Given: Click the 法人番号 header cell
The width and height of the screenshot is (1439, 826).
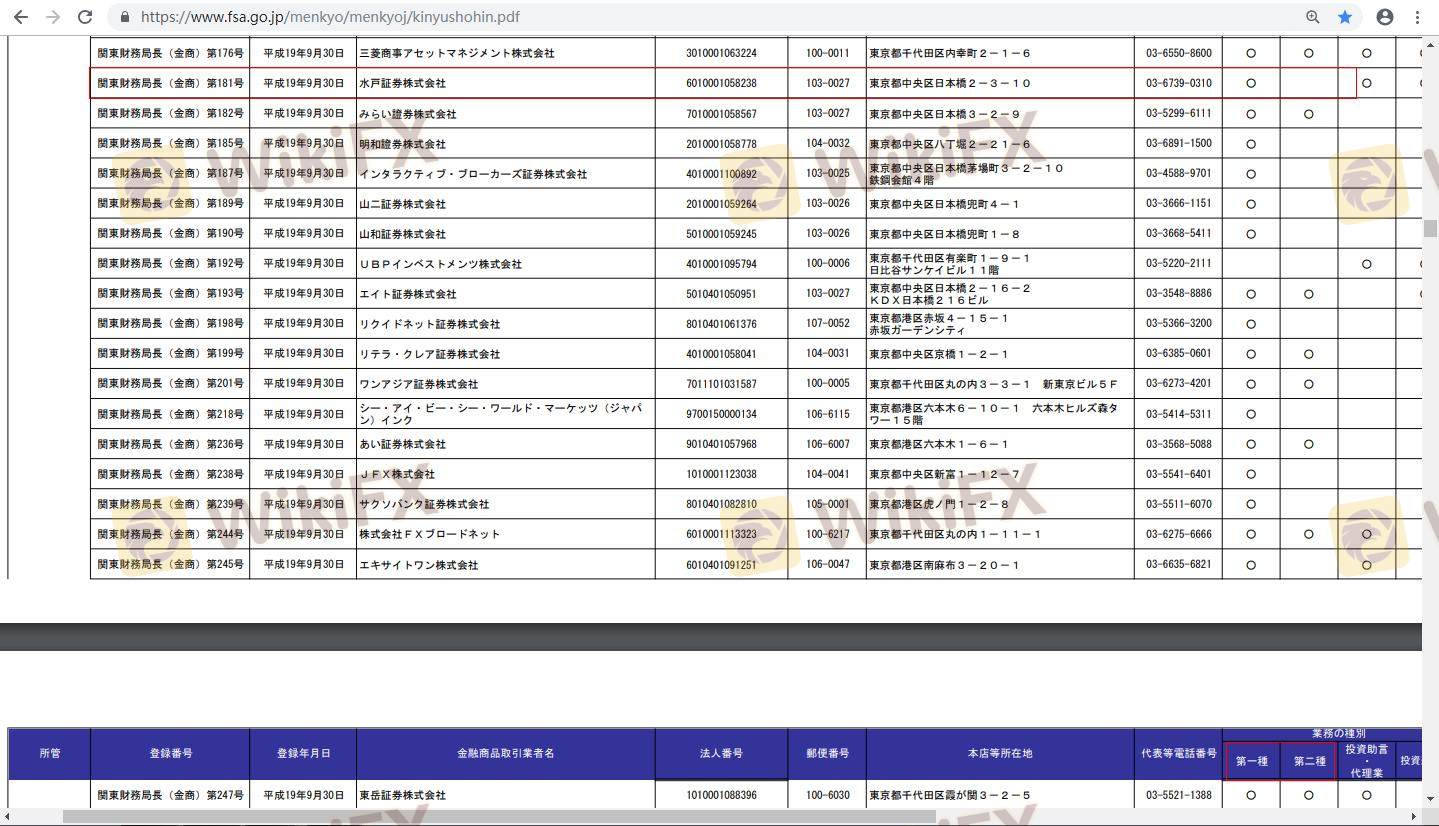Looking at the screenshot, I should click(x=721, y=754).
